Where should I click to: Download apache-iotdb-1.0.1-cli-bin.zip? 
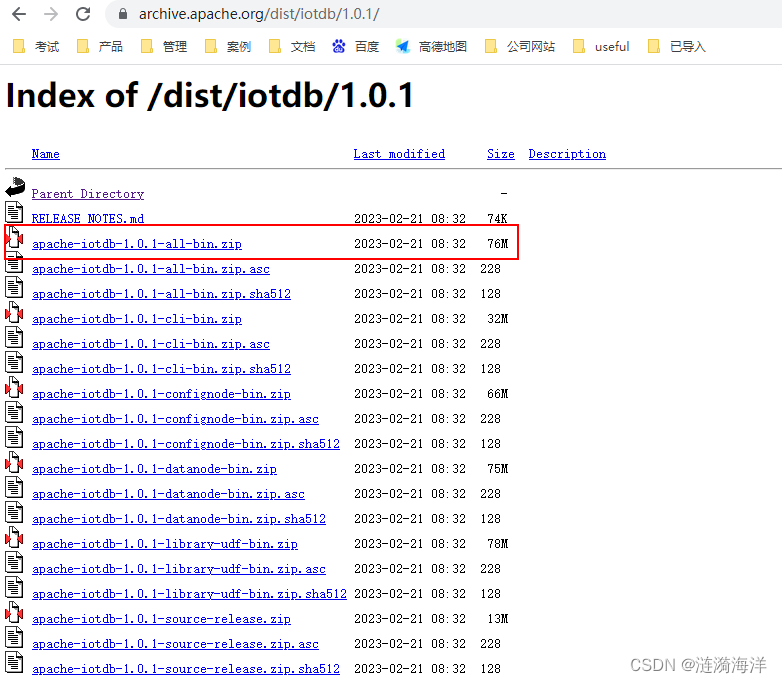[137, 319]
